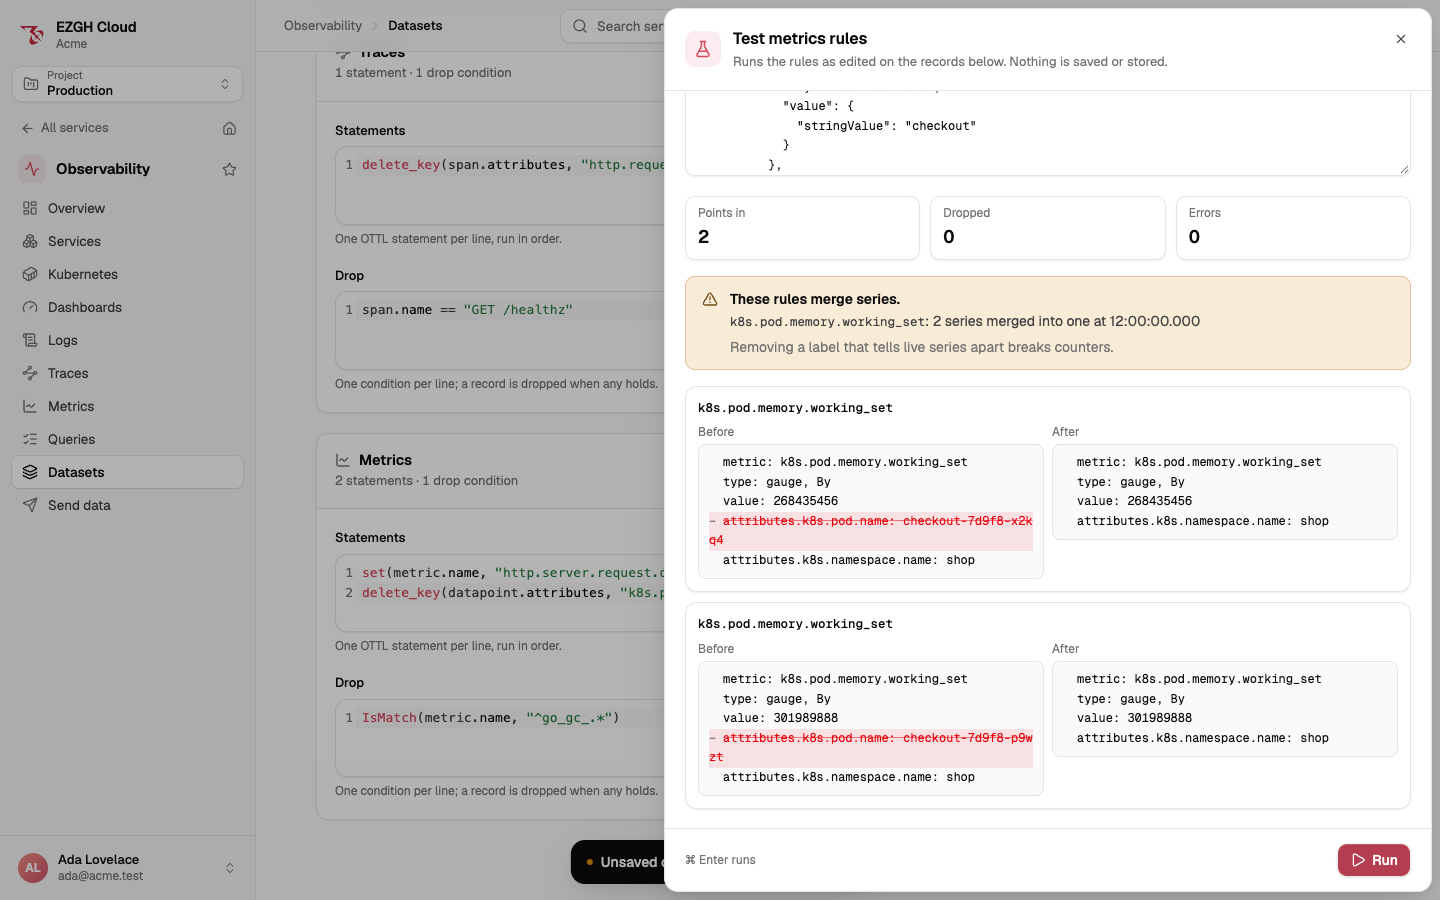Click the Metrics section chart icon
This screenshot has width=1440, height=900.
343,460
